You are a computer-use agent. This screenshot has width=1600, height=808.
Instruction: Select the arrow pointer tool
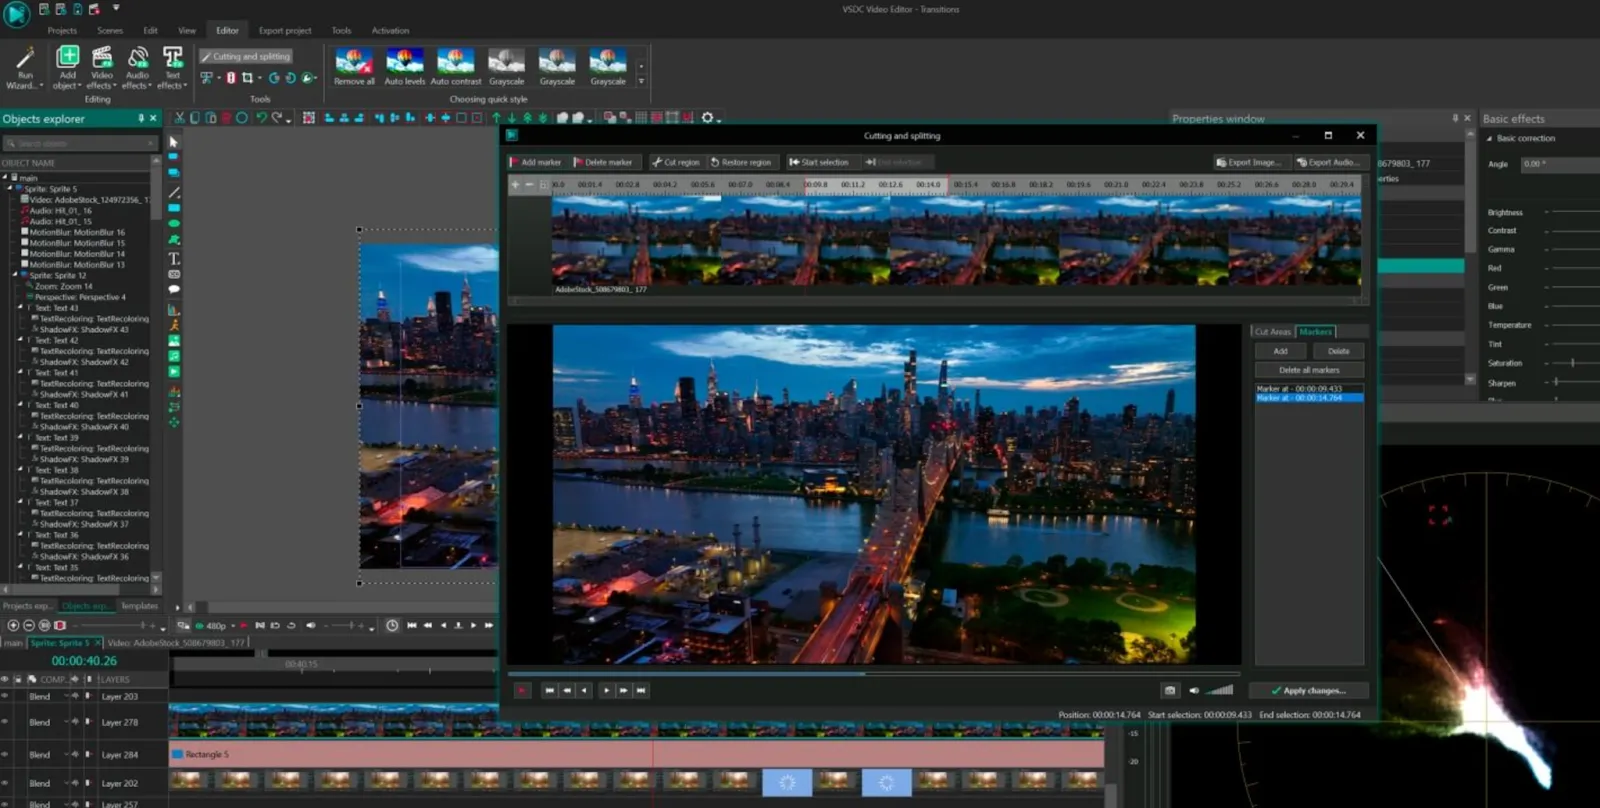tap(174, 142)
